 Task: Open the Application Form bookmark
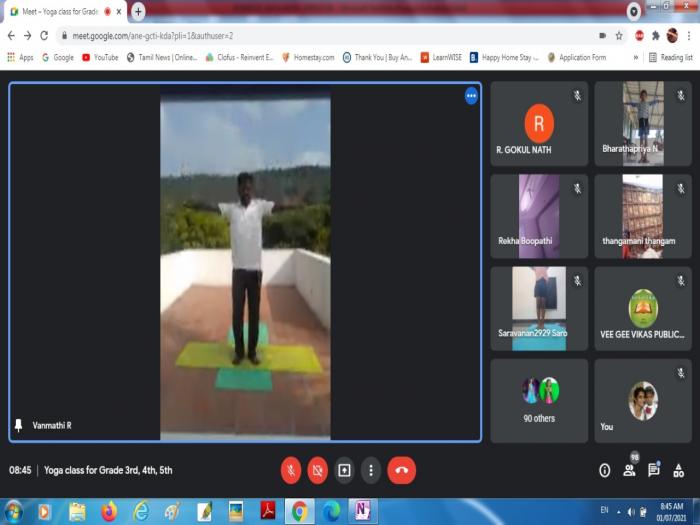coord(577,57)
